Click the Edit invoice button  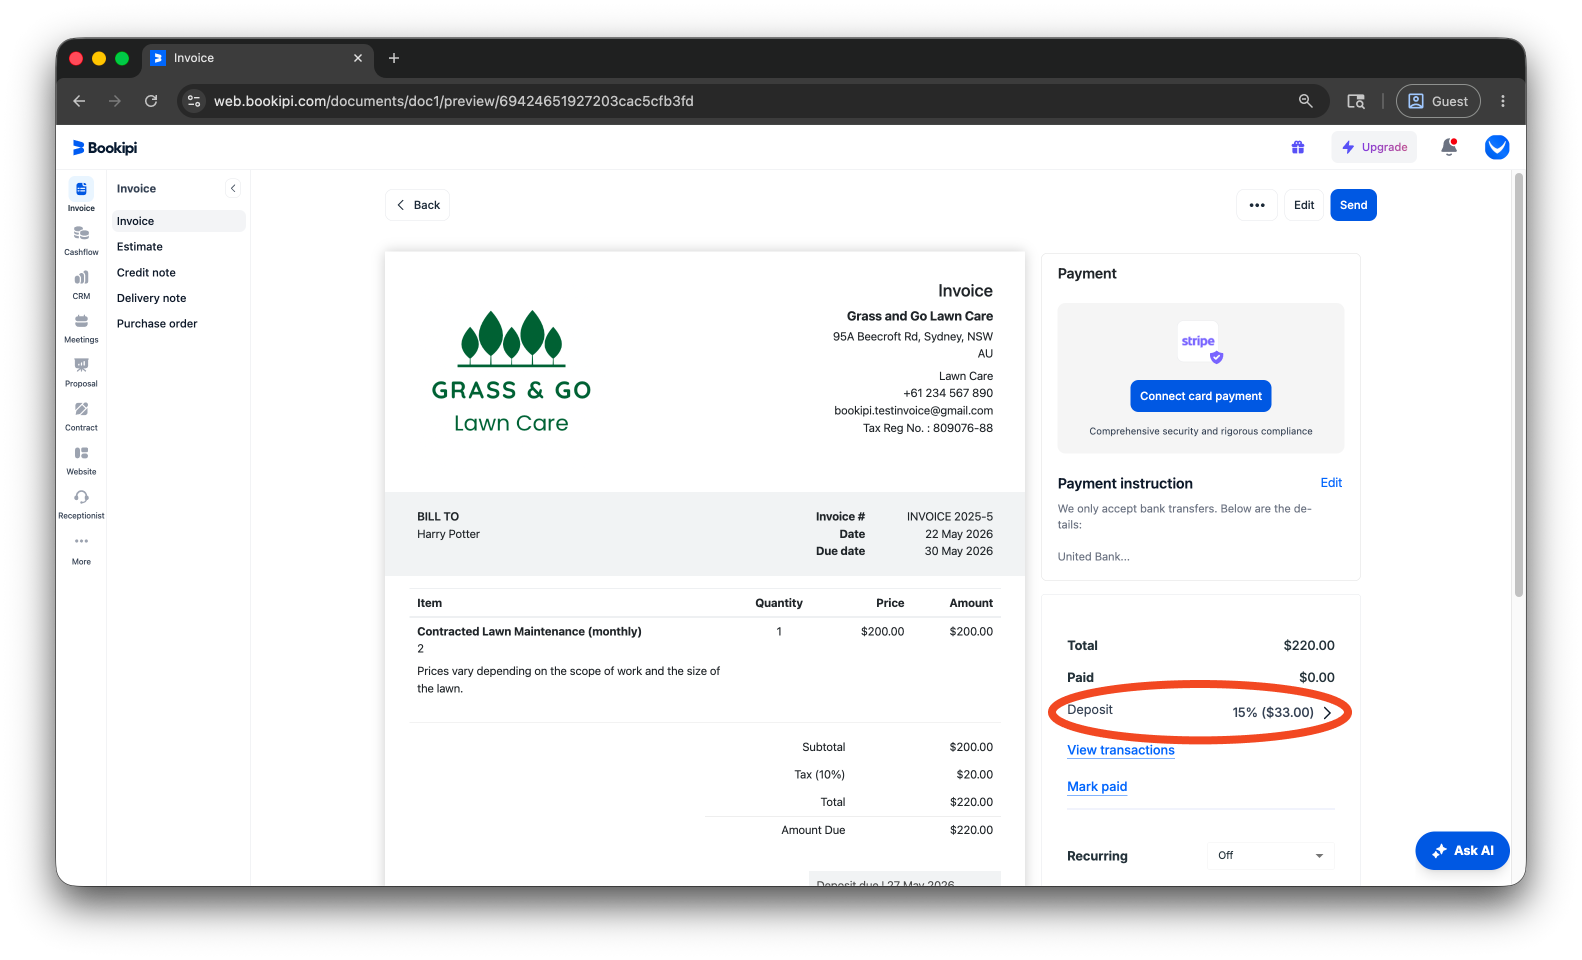pyautogui.click(x=1304, y=205)
